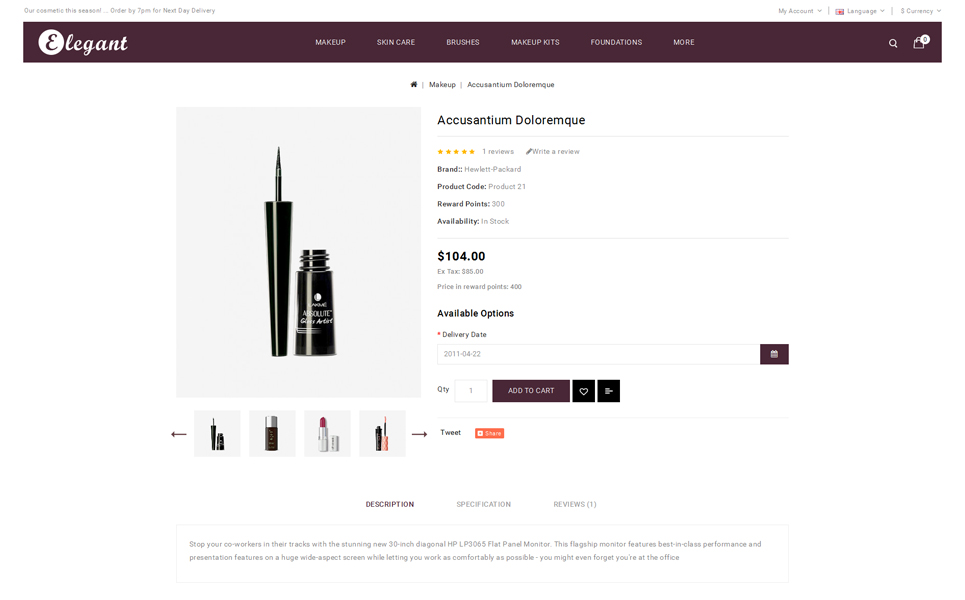The width and height of the screenshot is (965, 600).
Task: Click the home icon in breadcrumb
Action: (x=414, y=84)
